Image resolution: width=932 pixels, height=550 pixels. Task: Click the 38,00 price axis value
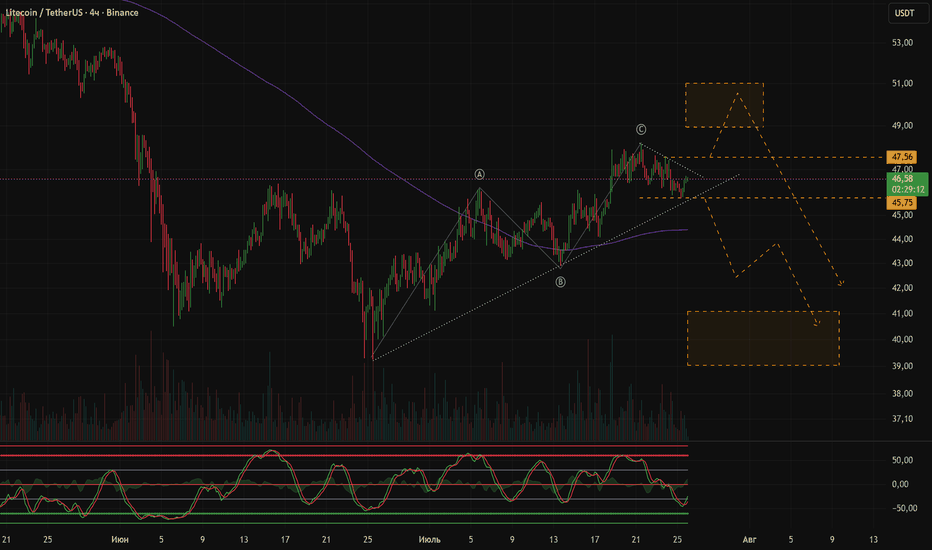pyautogui.click(x=902, y=394)
